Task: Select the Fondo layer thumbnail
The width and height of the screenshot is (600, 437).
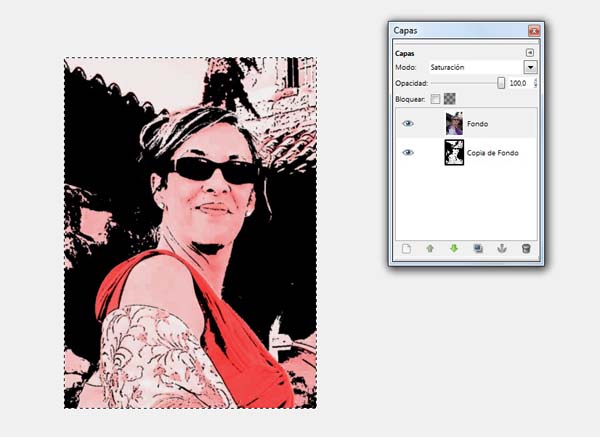Action: (x=454, y=123)
